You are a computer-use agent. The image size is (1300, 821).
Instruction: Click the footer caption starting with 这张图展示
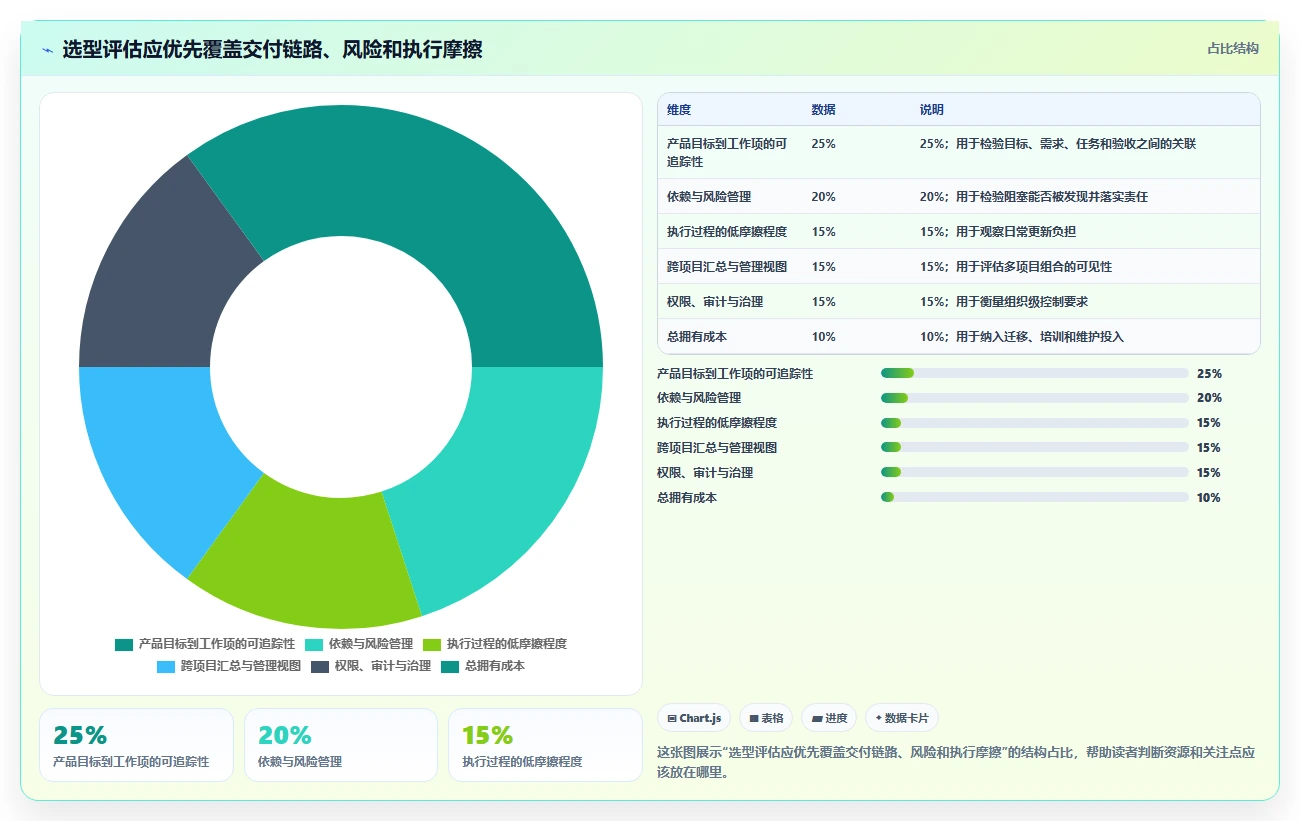click(956, 762)
